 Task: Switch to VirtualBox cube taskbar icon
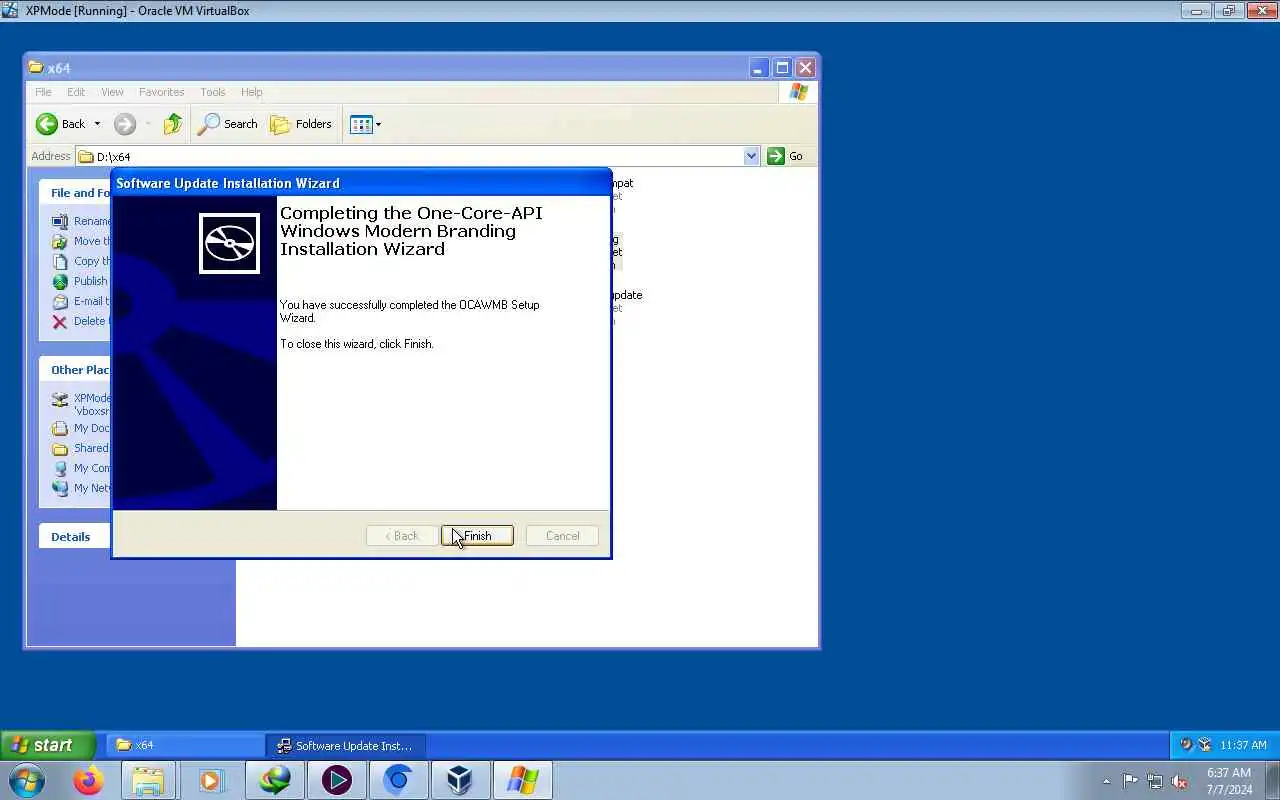coord(460,780)
